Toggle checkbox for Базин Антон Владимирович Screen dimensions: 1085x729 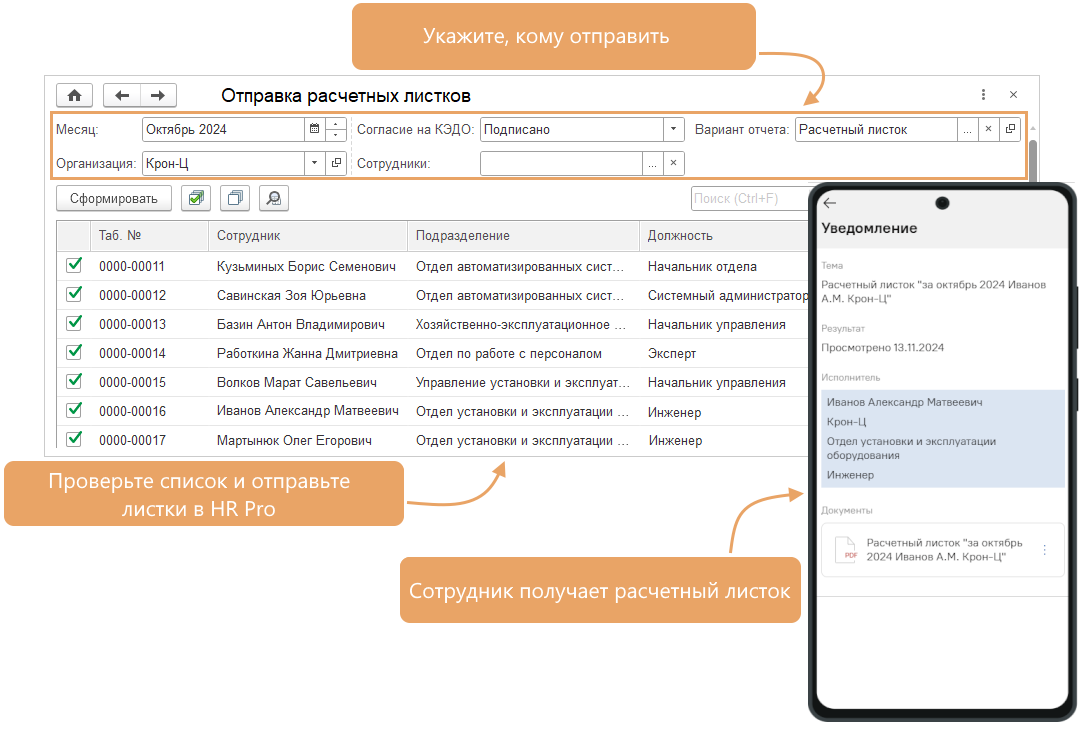74,324
